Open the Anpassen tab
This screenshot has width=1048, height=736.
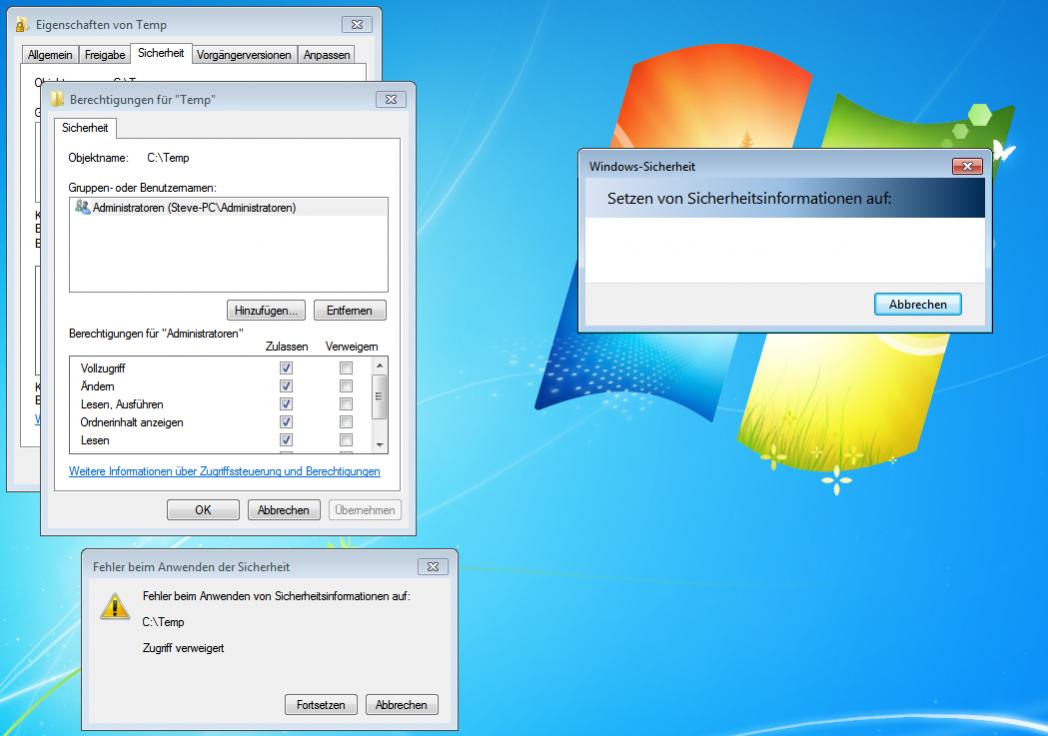[327, 55]
